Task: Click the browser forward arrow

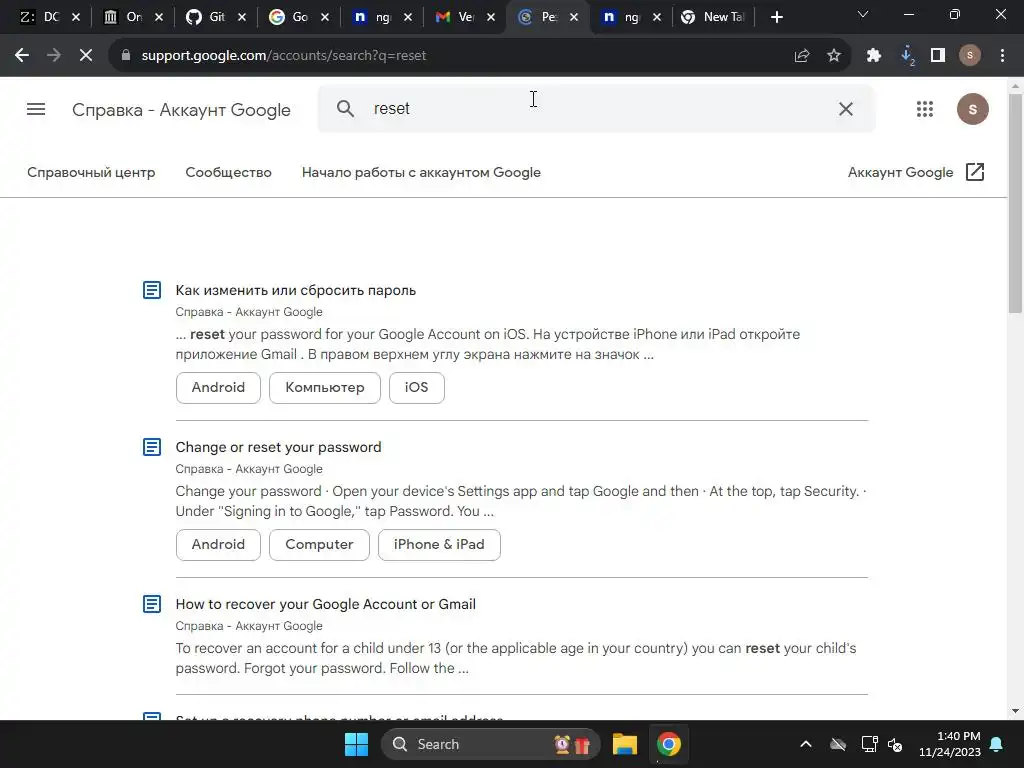Action: tap(54, 56)
